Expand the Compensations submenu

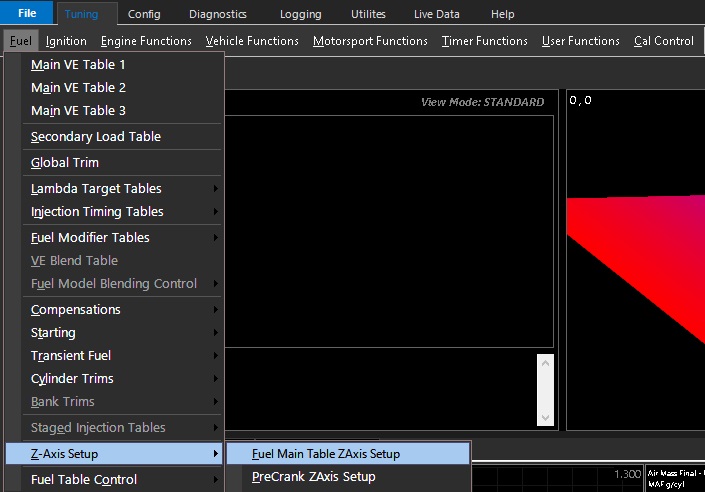(x=76, y=310)
